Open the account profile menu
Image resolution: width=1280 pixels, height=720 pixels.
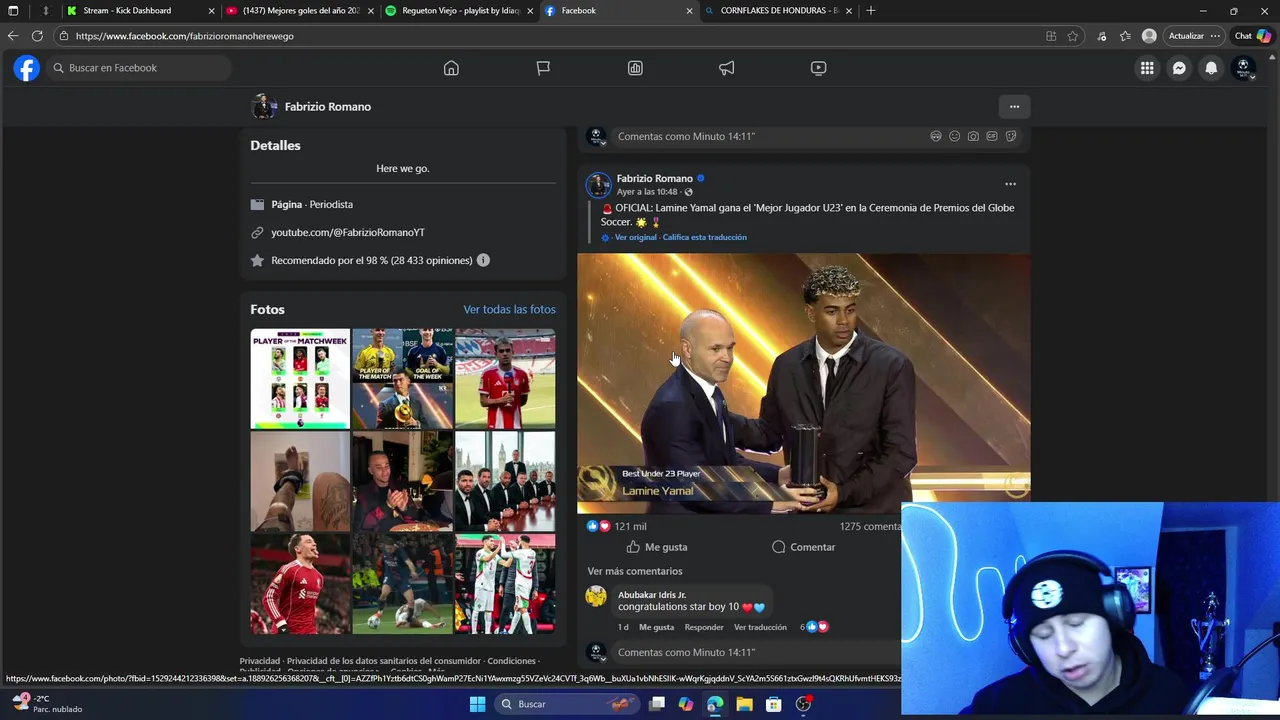[1244, 68]
